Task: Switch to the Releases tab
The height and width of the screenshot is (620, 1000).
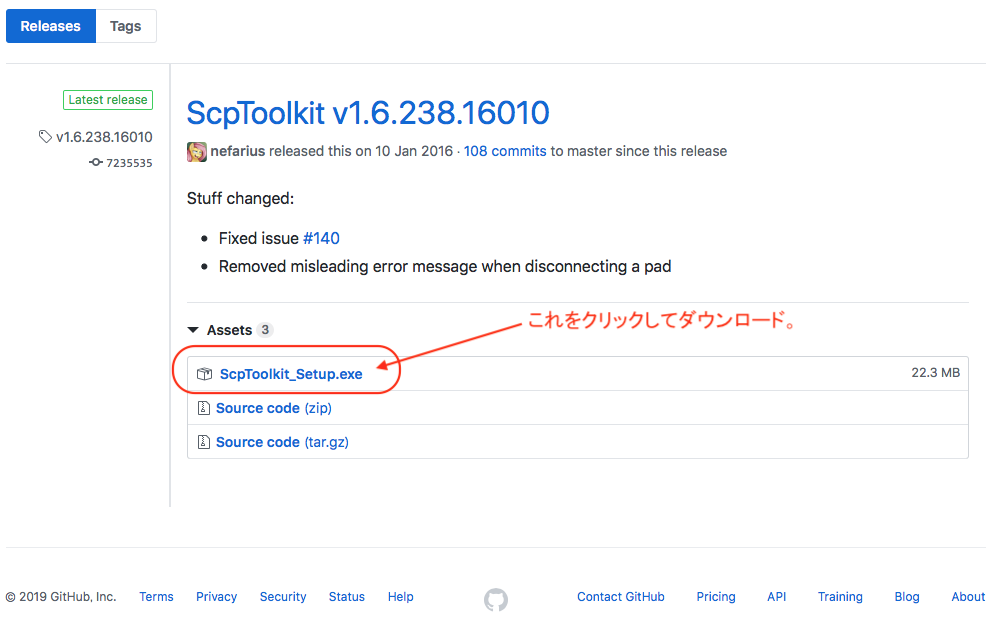Action: 51,26
